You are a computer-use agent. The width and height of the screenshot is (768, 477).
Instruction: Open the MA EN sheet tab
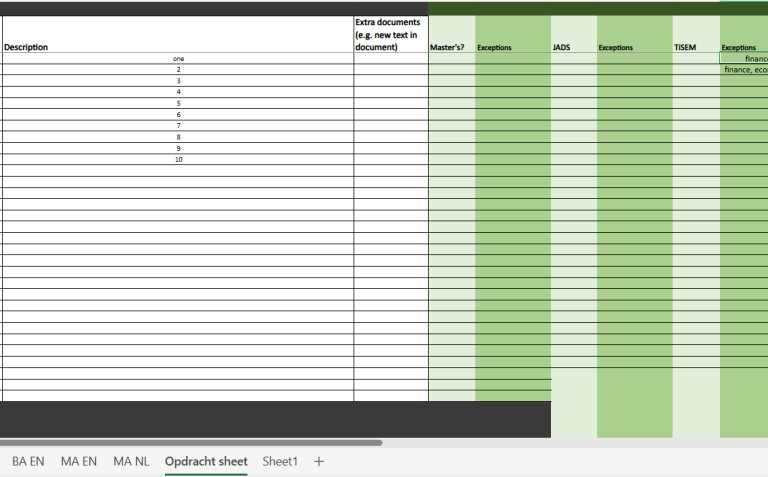click(79, 461)
